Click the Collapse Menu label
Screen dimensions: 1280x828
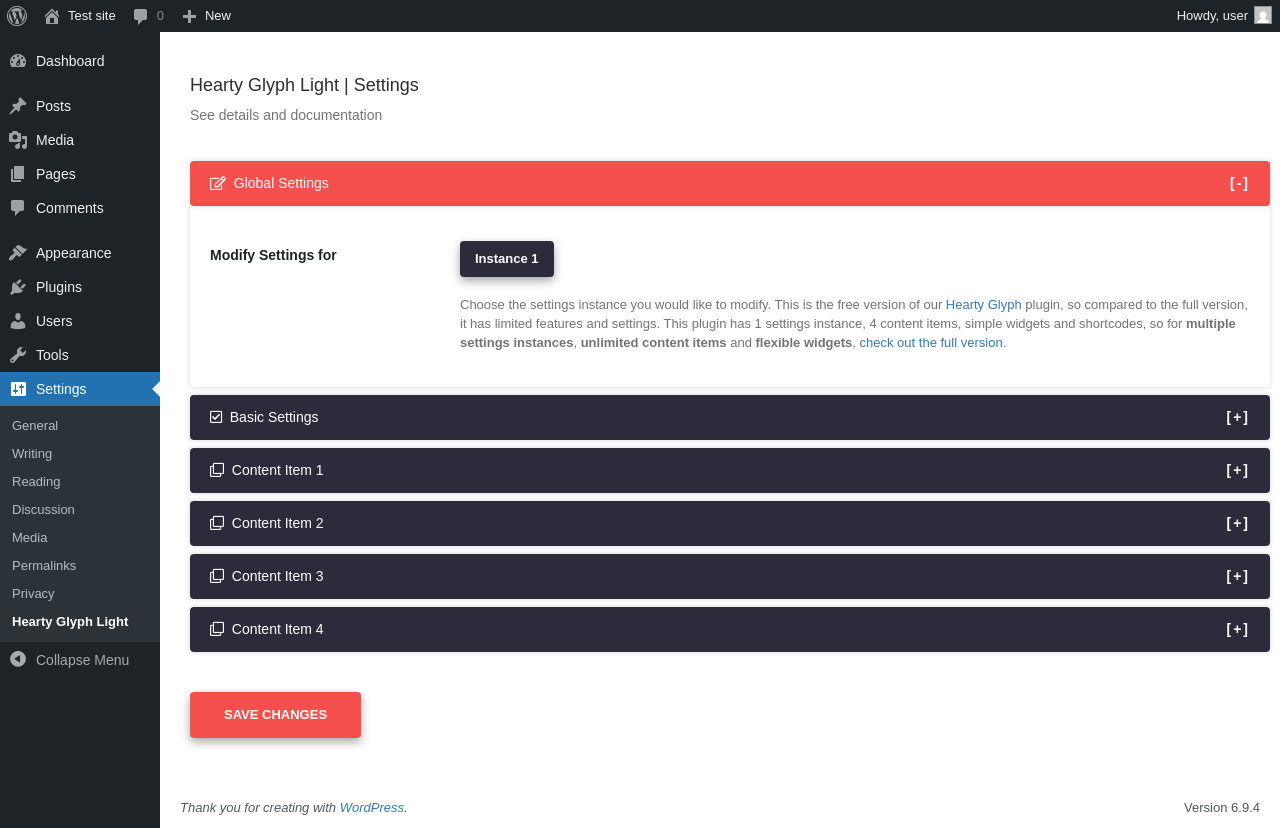pos(82,660)
